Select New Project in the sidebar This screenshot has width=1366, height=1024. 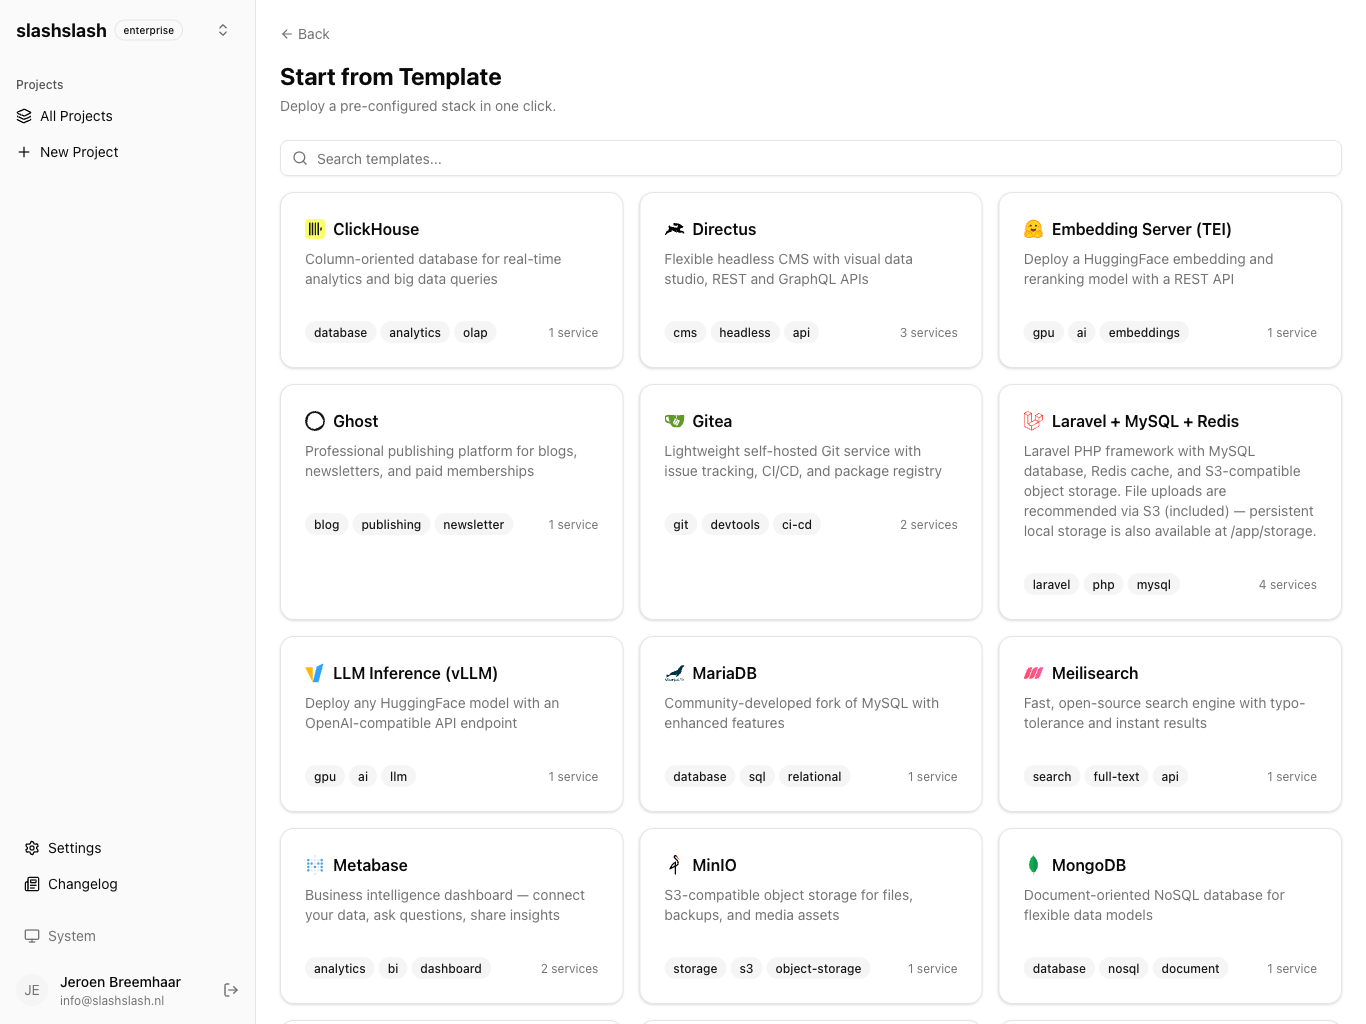click(x=79, y=152)
